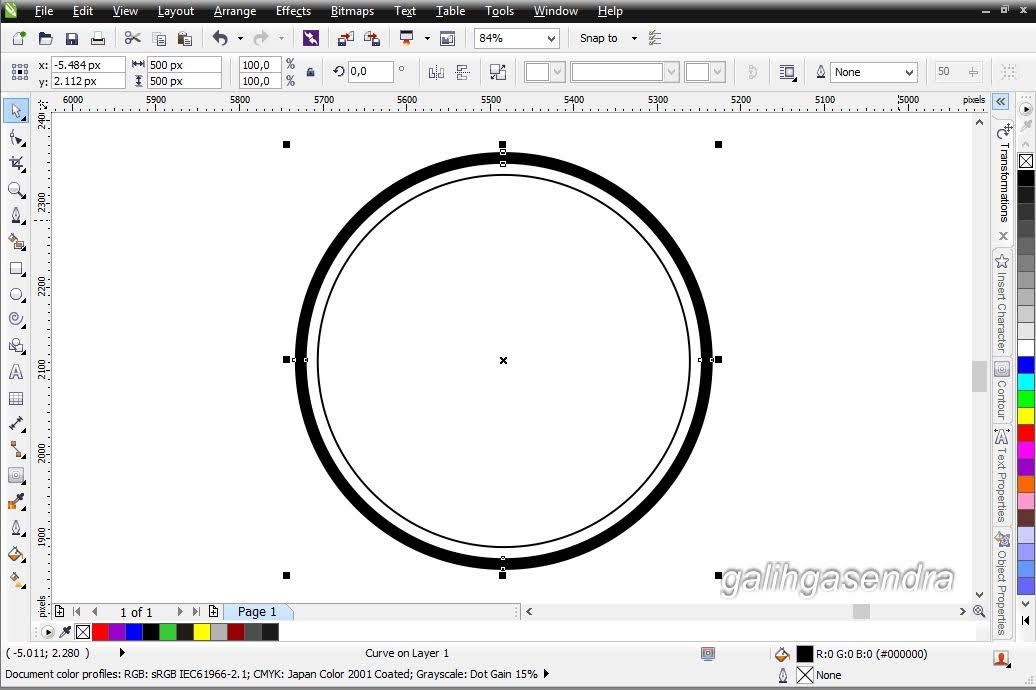Viewport: 1036px width, 690px height.
Task: Select the Connector tool
Action: [x=17, y=450]
